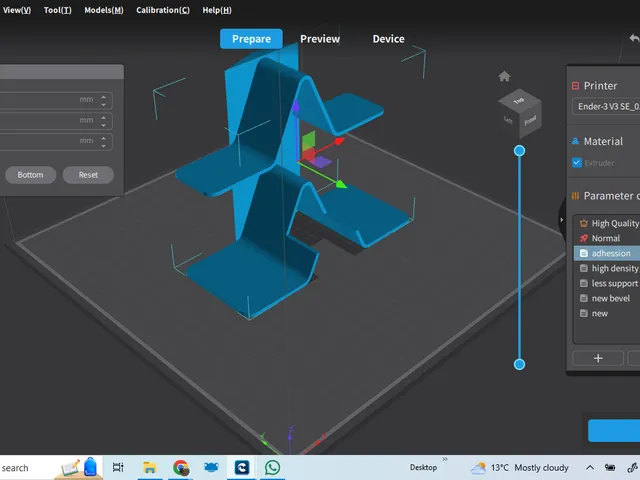This screenshot has width=640, height=480.
Task: Click the undo arrow icon
Action: tap(634, 38)
